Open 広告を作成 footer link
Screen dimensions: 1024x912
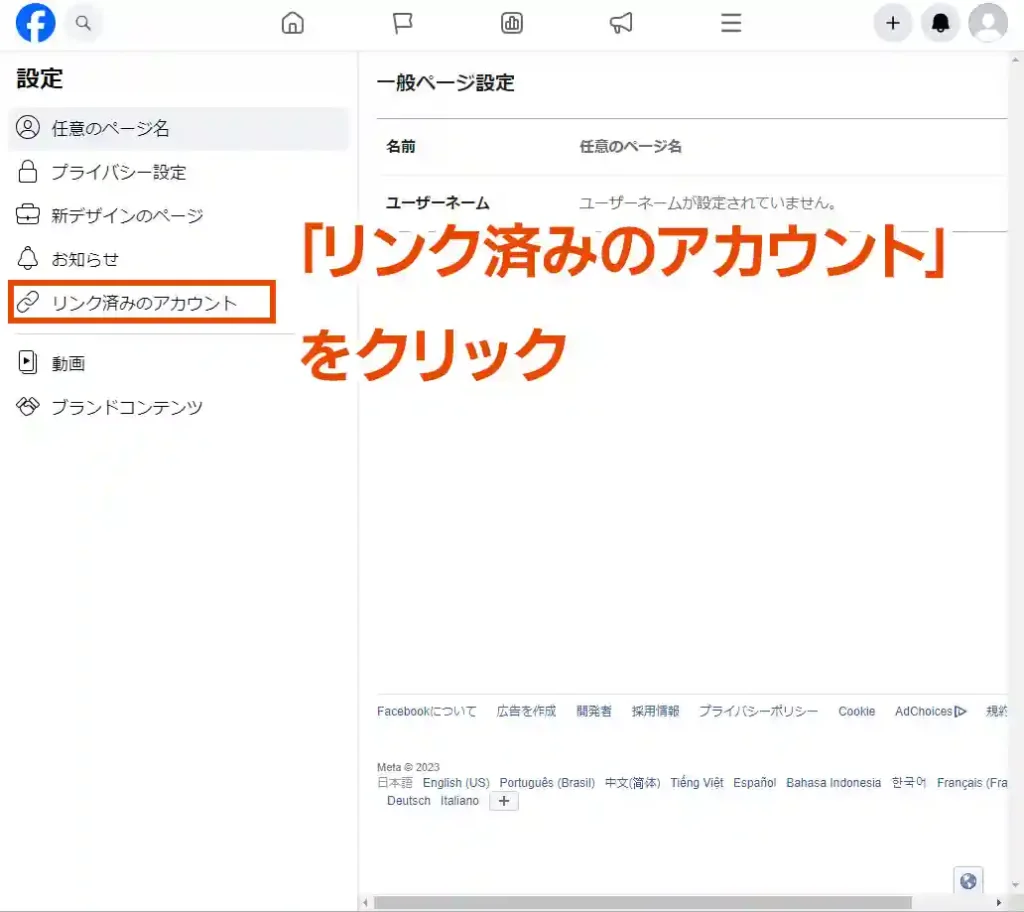(x=526, y=711)
